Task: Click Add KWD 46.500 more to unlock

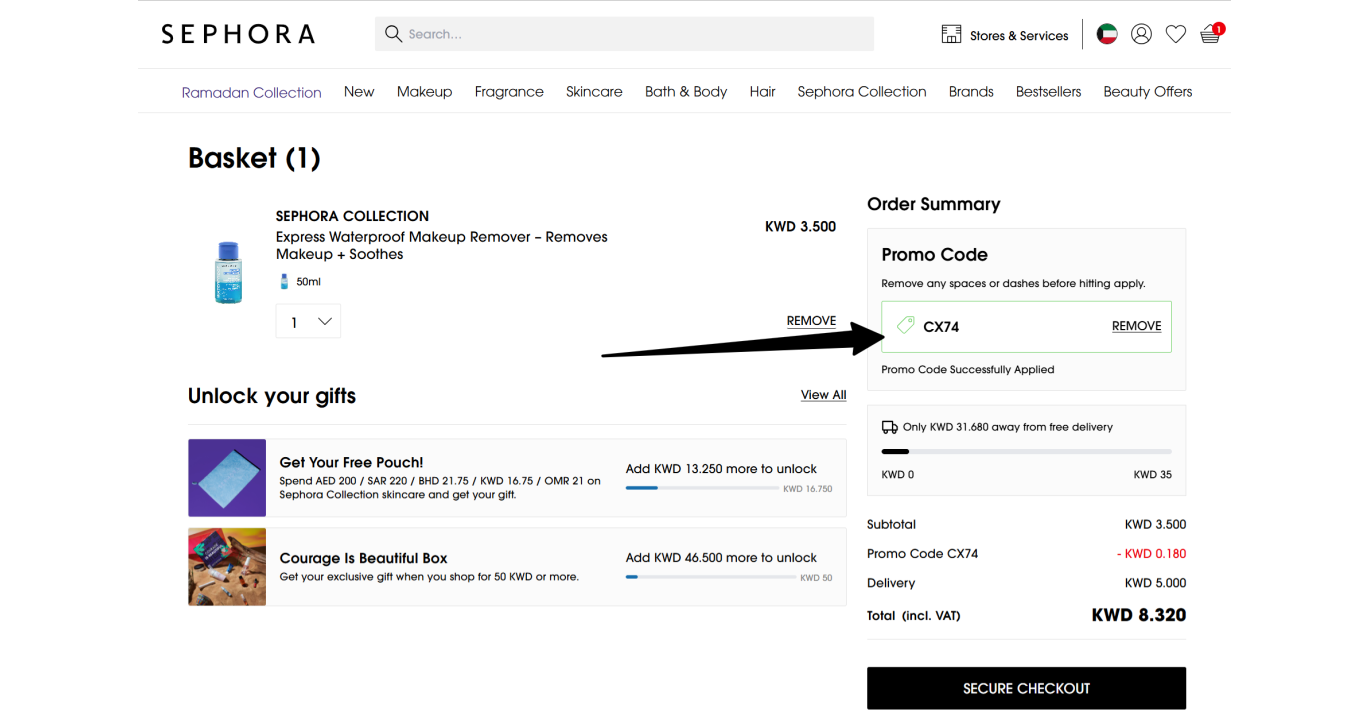Action: point(721,557)
